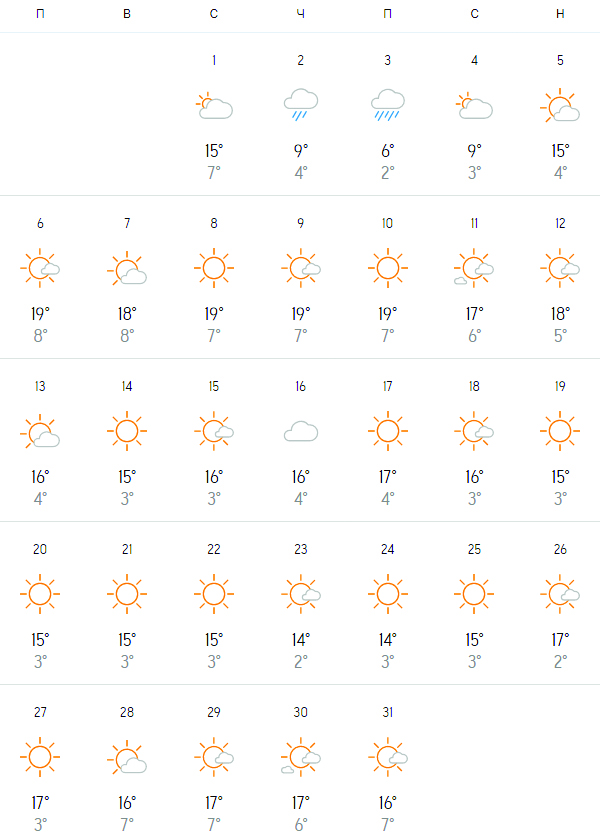Click the 19° high temperature on day 6
This screenshot has width=600, height=837.
pos(40,314)
